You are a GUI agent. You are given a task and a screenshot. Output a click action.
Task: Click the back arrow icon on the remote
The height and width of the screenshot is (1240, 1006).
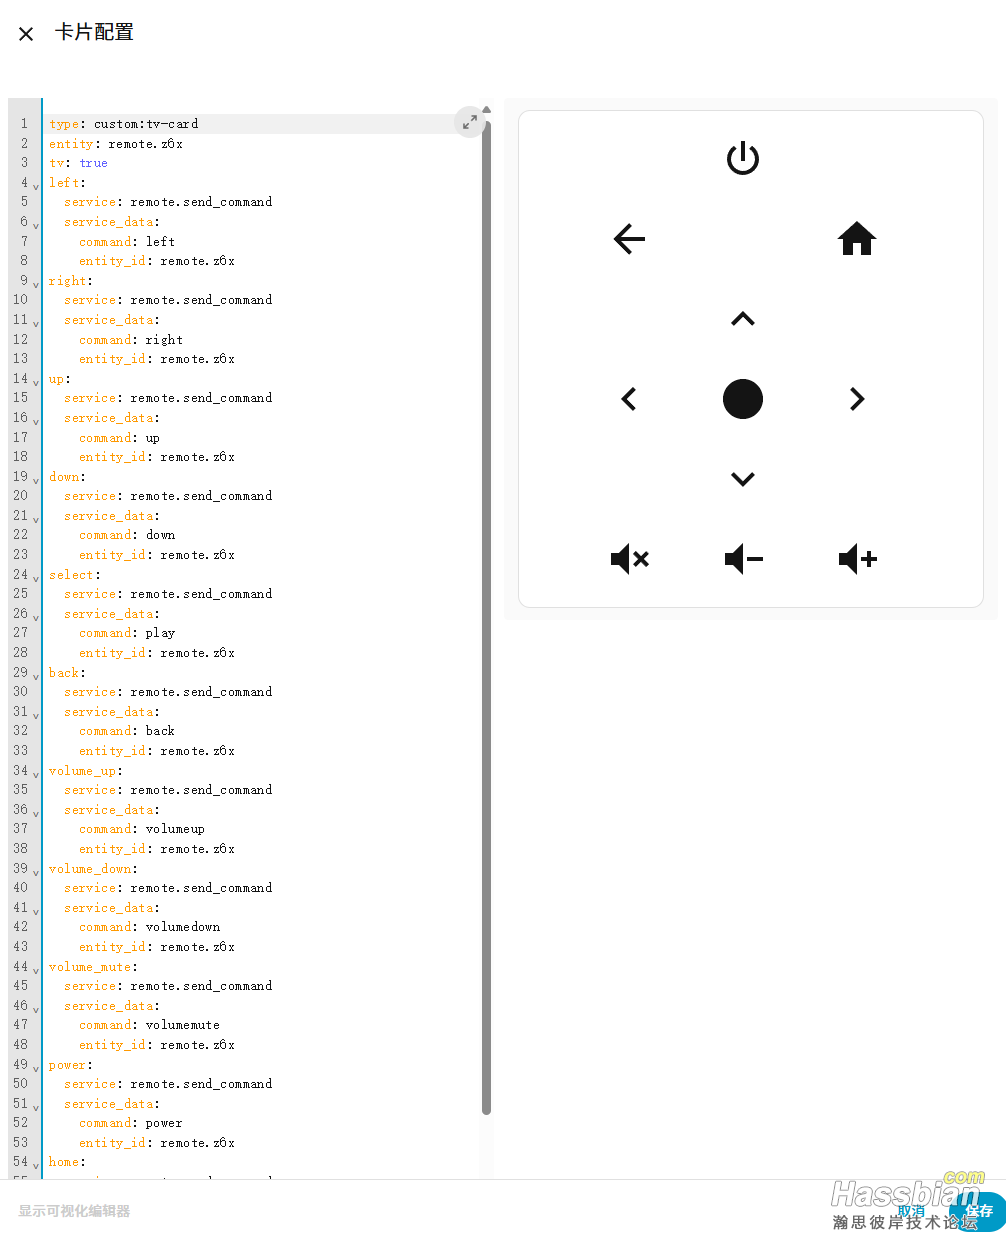[628, 239]
